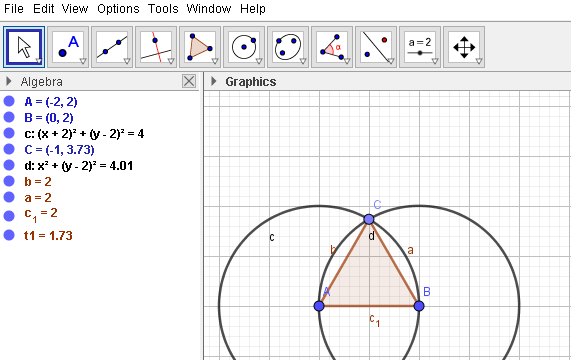This screenshot has height=360, width=571.
Task: Toggle visibility of point B
Action: click(9, 117)
